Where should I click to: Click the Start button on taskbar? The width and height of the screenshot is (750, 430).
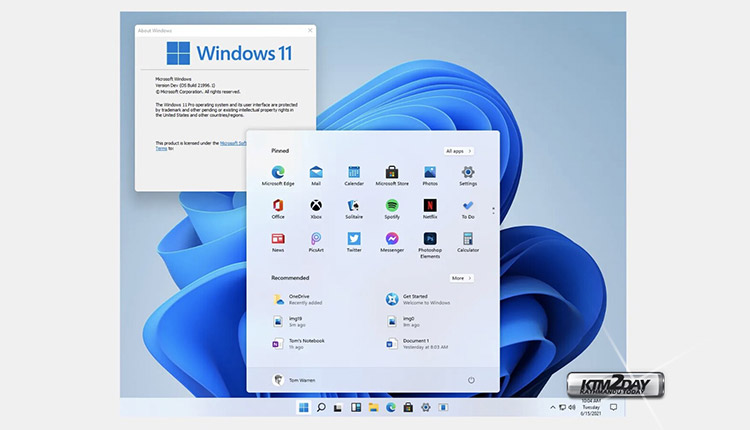303,407
